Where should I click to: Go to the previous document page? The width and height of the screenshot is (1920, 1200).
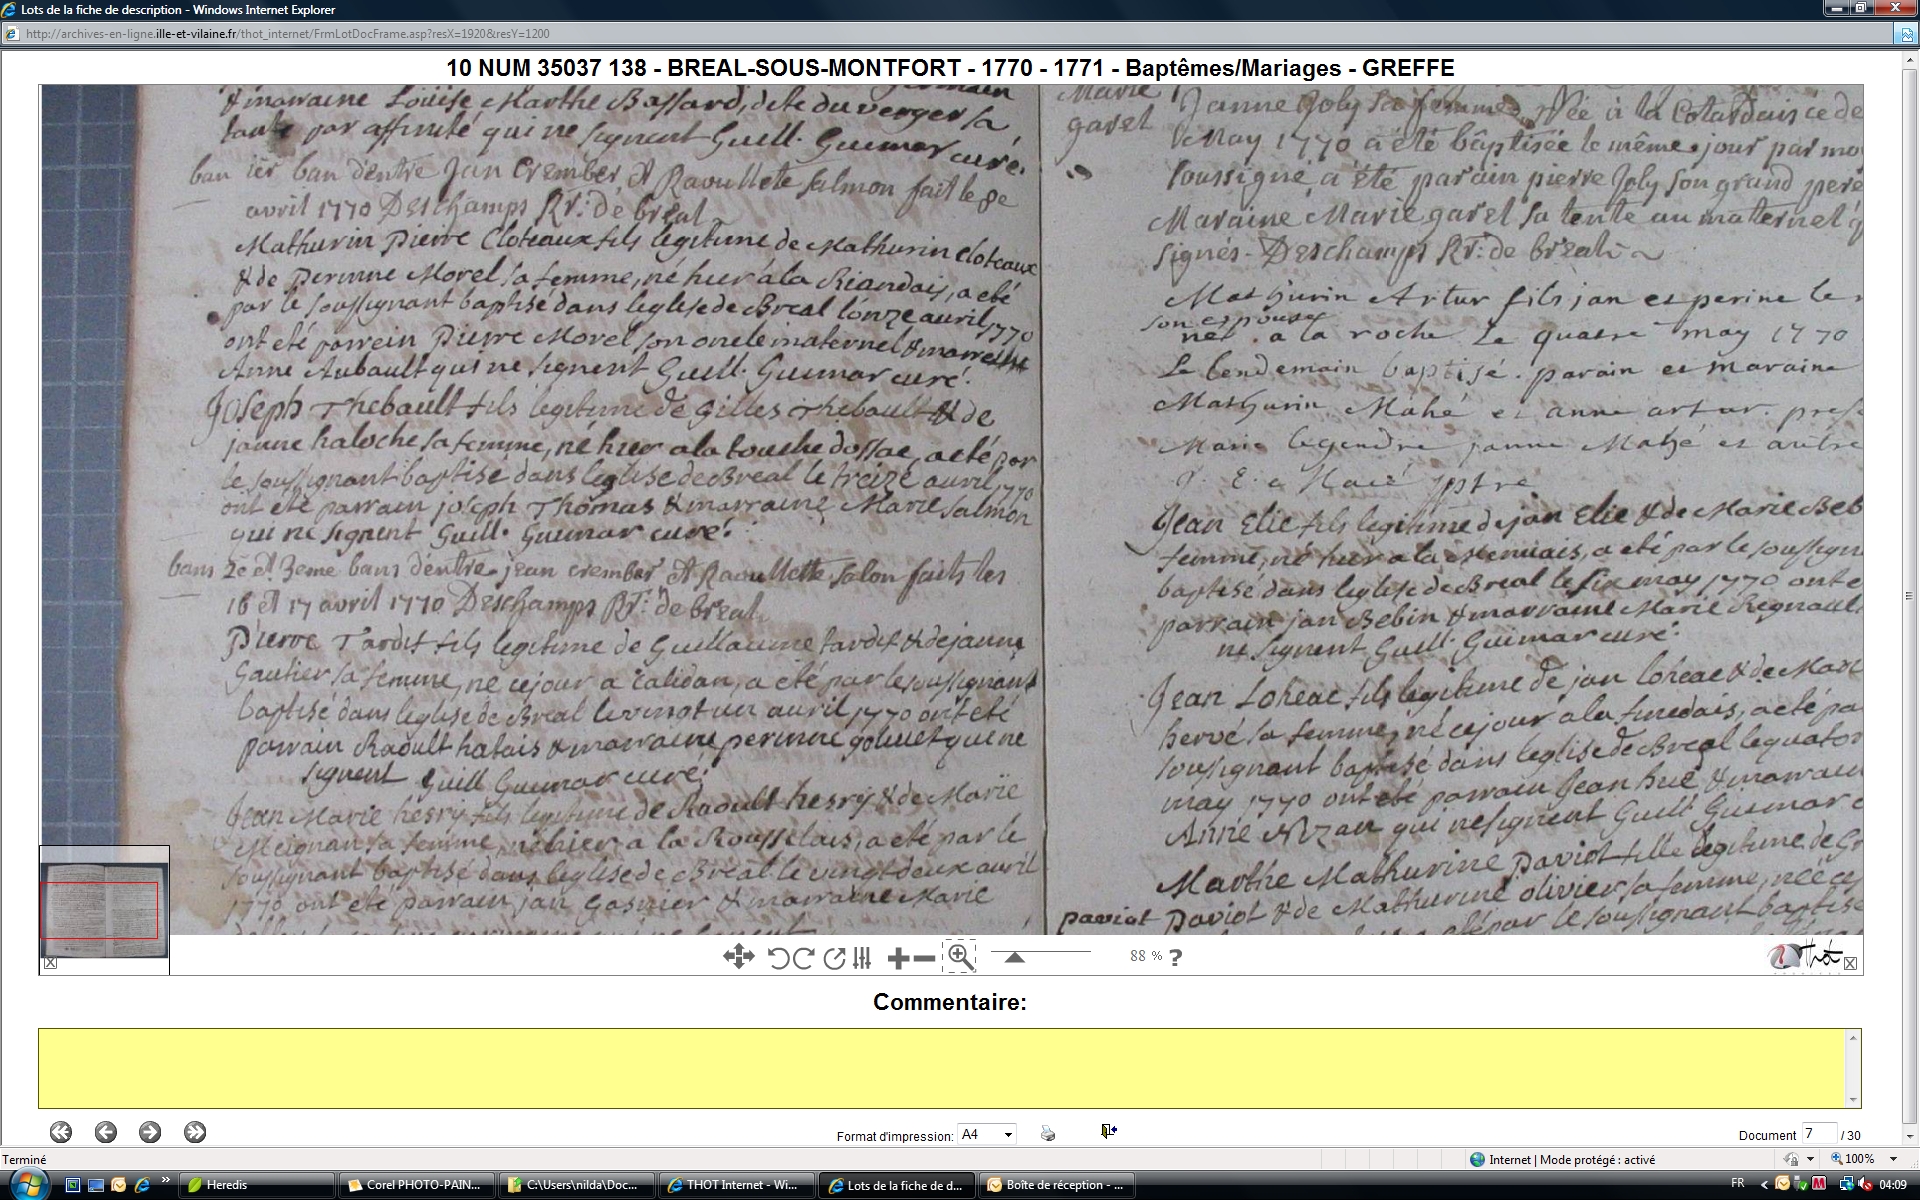coord(105,1132)
